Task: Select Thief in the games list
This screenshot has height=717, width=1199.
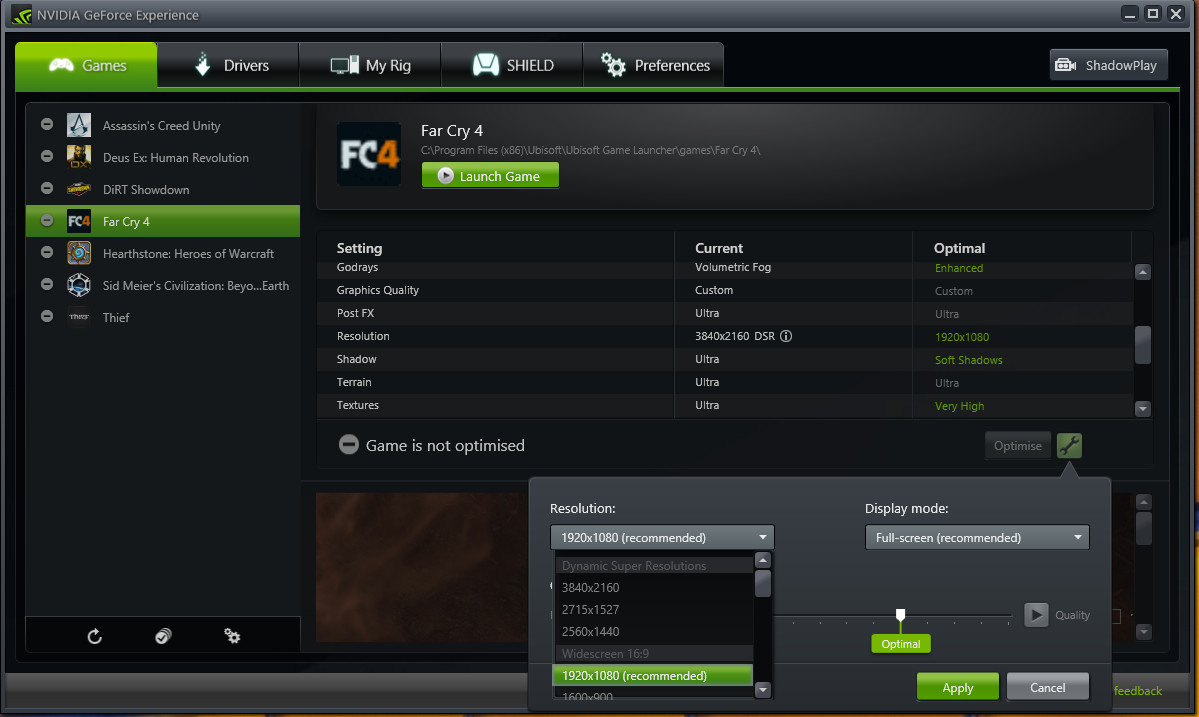Action: click(163, 317)
